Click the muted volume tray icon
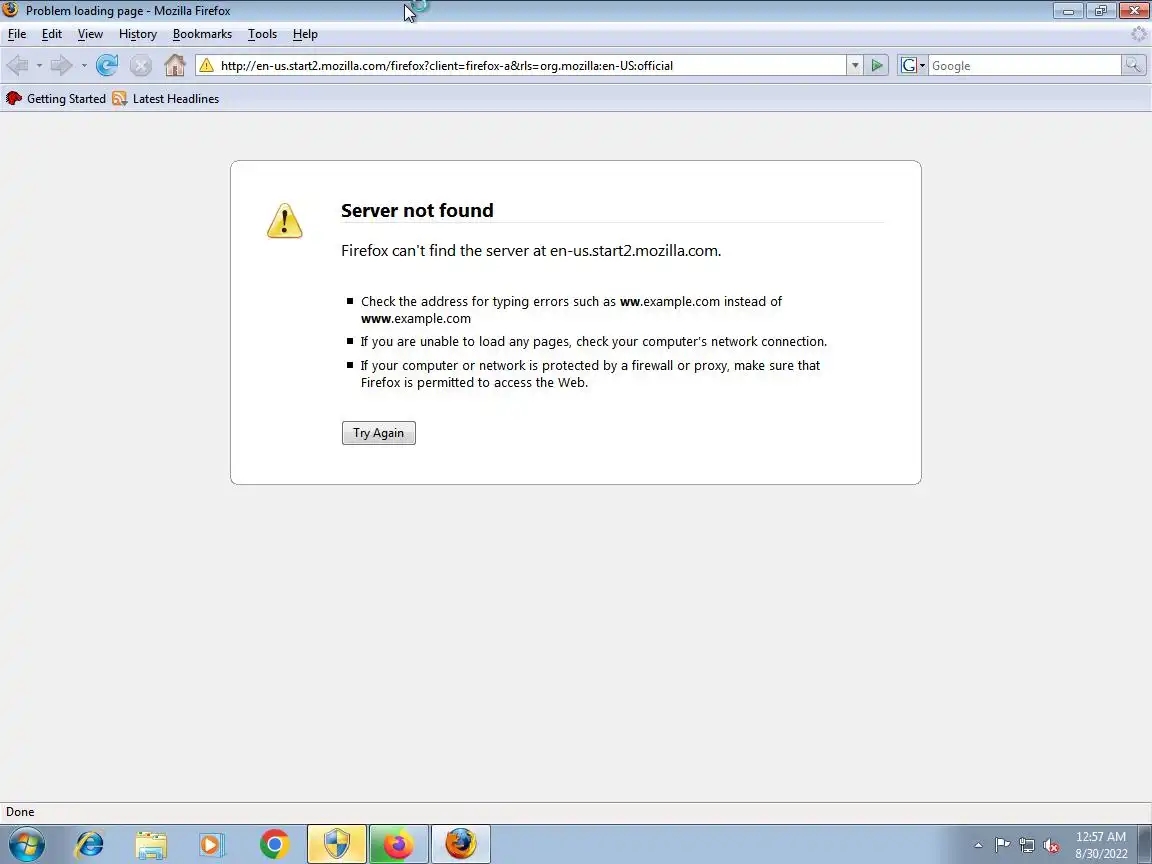This screenshot has width=1152, height=864. pos(1051,845)
